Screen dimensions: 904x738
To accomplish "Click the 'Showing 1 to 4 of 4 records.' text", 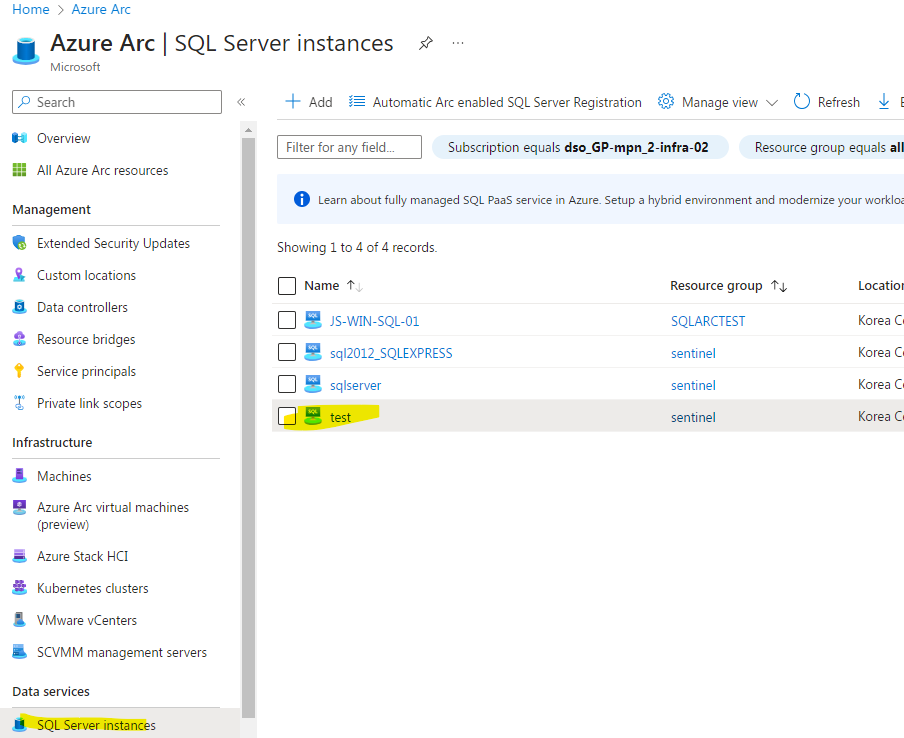I will pyautogui.click(x=357, y=247).
